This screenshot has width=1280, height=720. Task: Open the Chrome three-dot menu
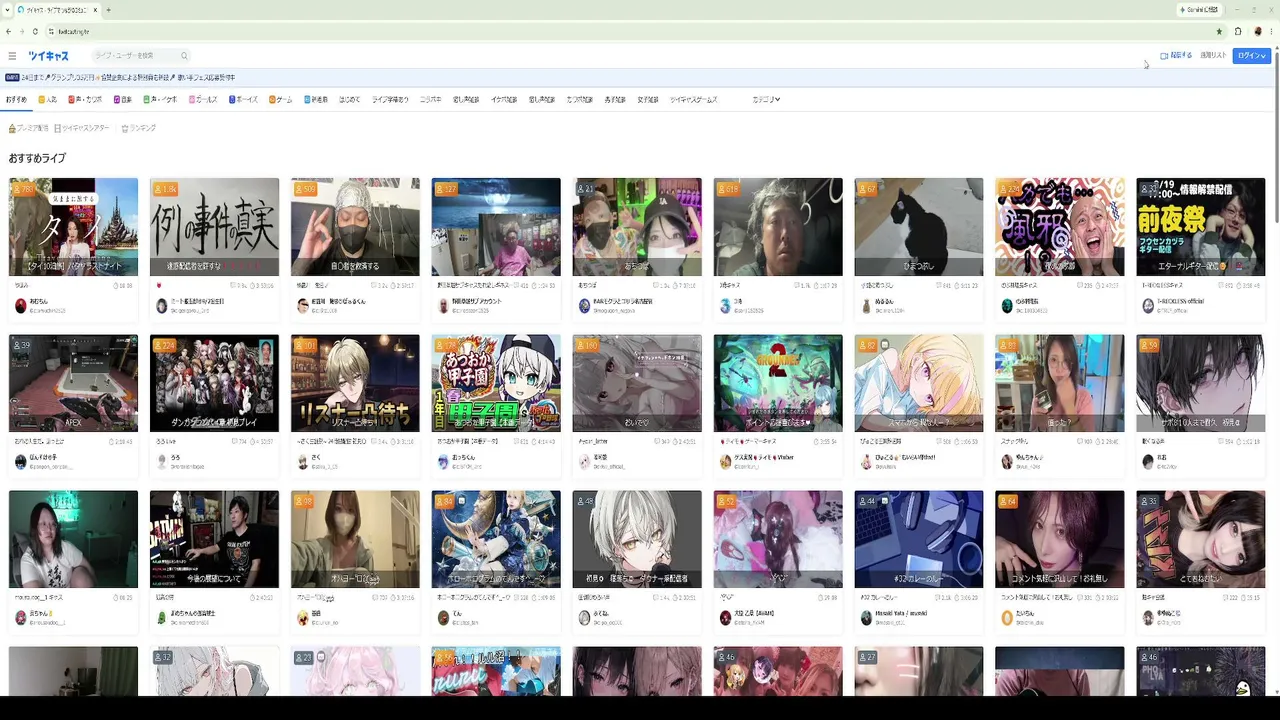click(1271, 31)
